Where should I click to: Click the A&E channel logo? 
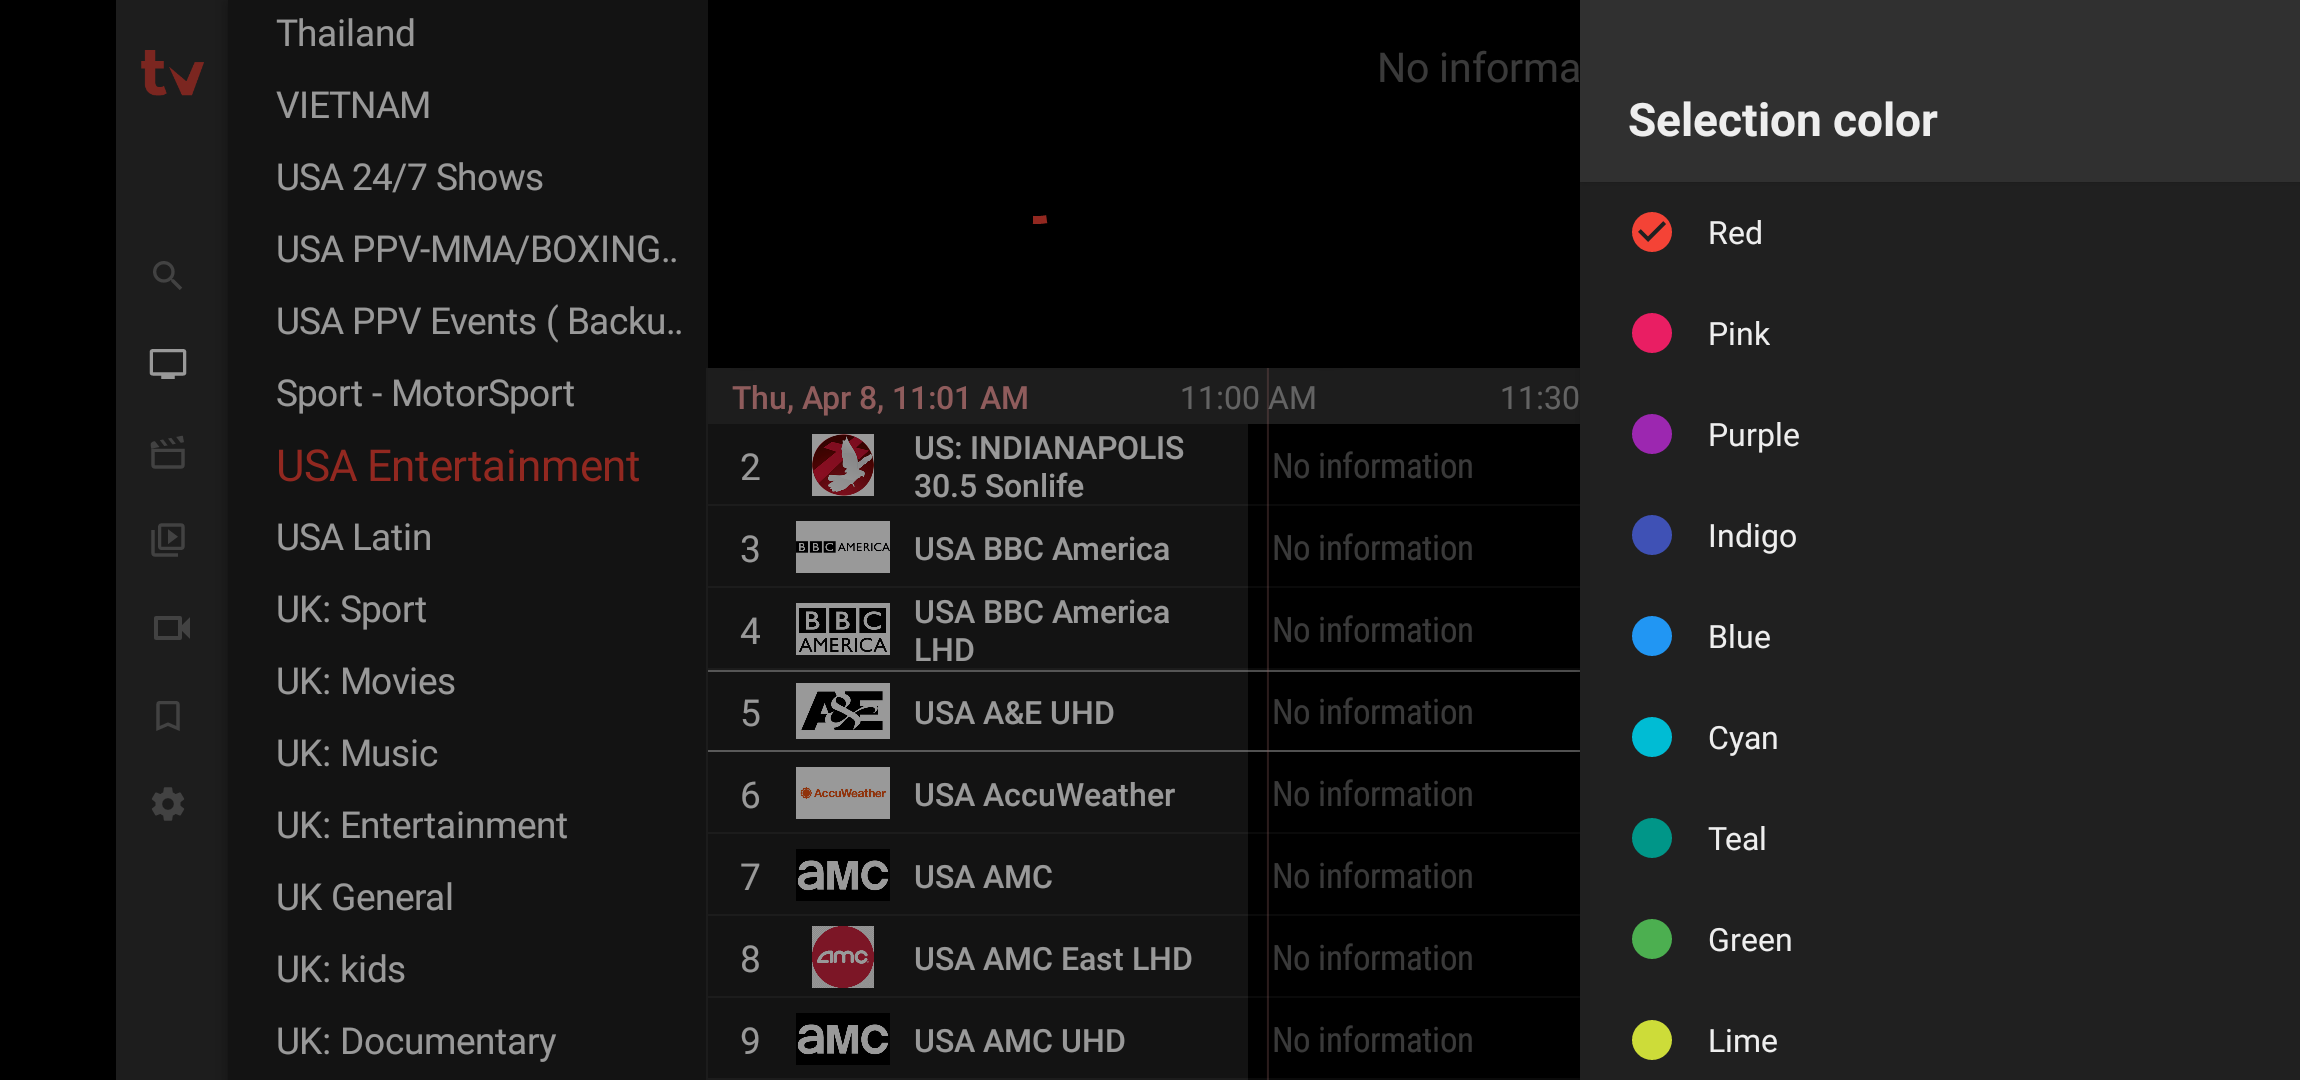point(842,712)
